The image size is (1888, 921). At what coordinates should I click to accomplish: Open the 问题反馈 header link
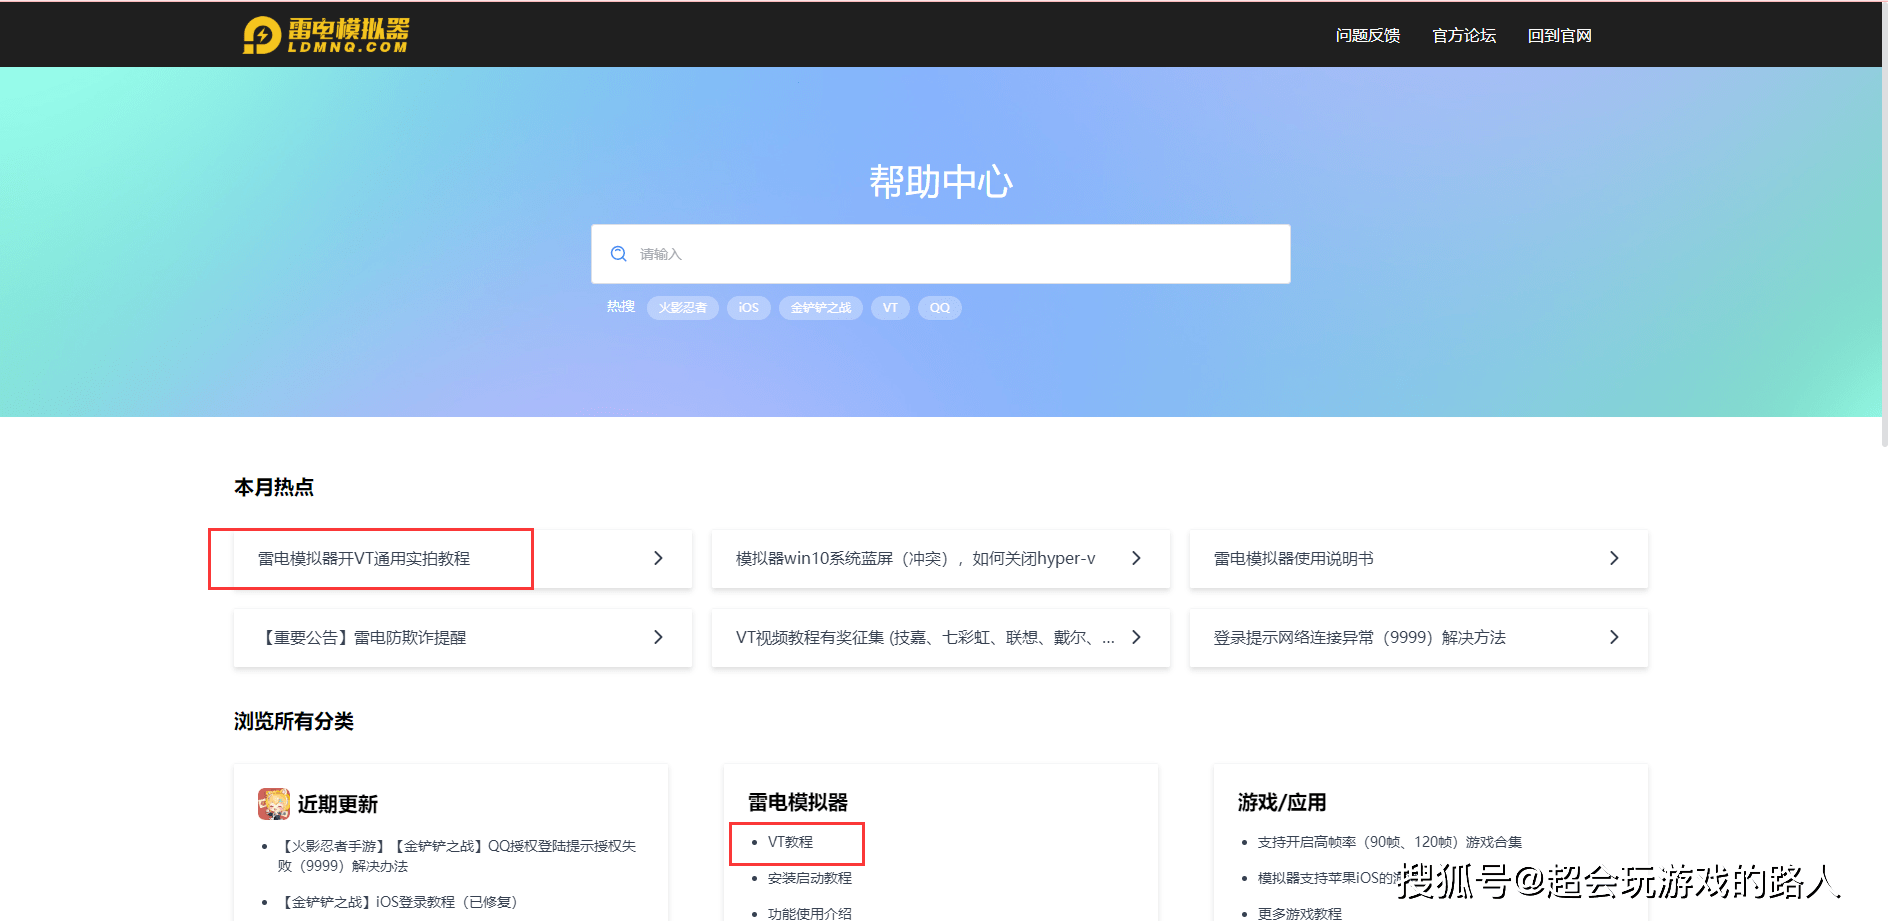click(1367, 35)
